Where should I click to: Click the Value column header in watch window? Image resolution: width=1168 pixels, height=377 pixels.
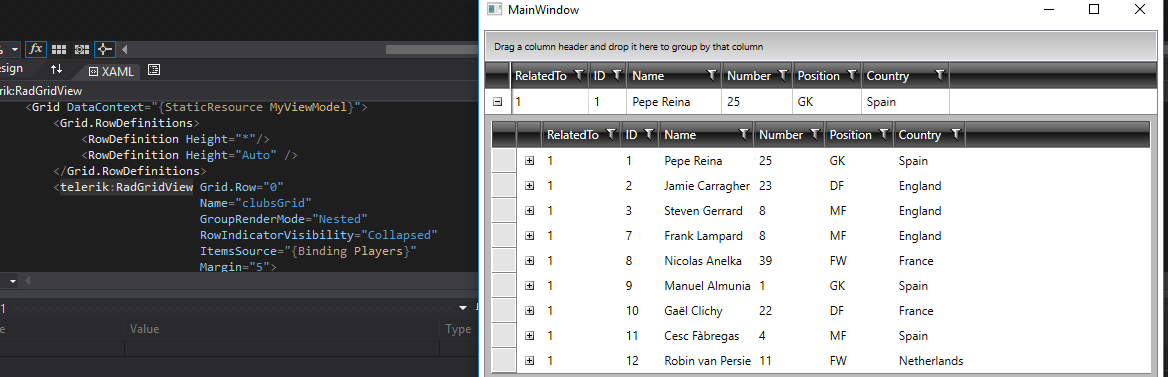(x=282, y=329)
